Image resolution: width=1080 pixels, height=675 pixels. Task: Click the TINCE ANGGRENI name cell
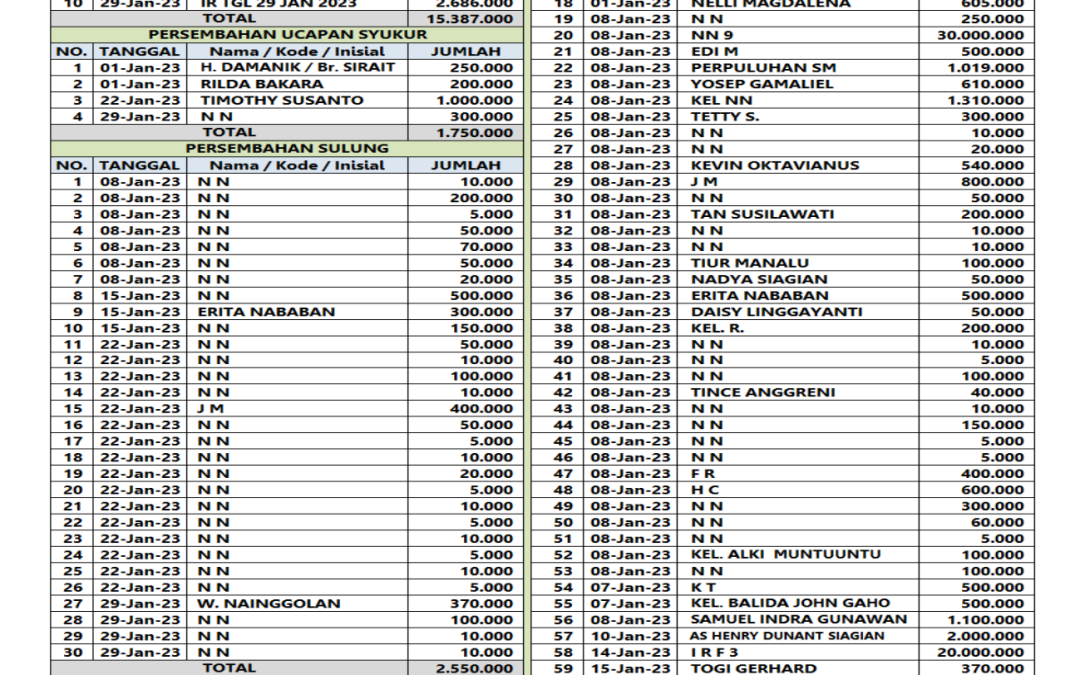coord(762,392)
